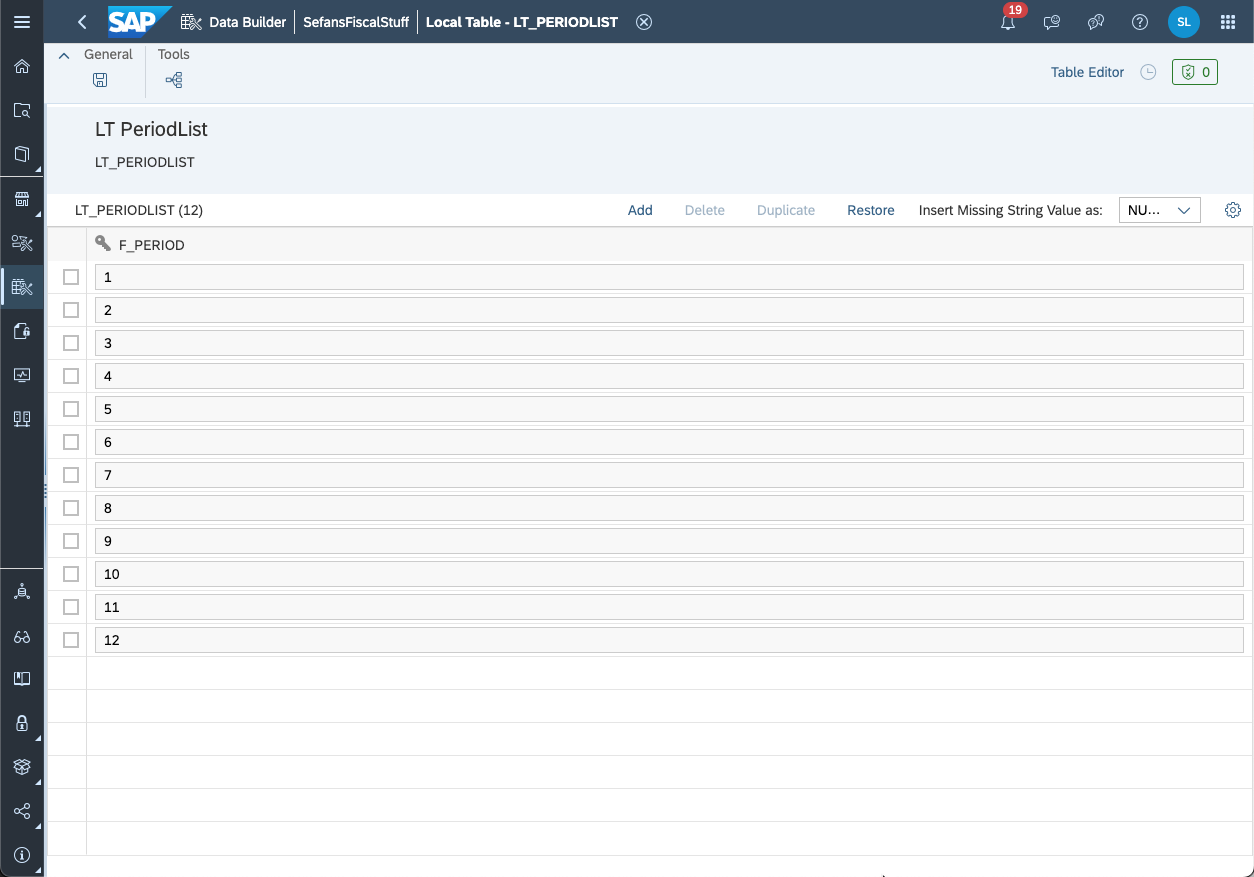Click the sidebar resize grip handle

click(46, 490)
